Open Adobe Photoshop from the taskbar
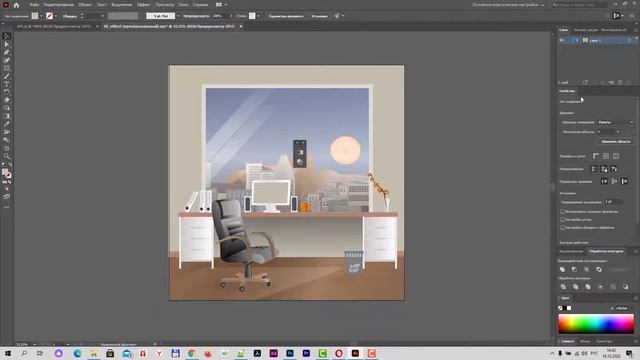This screenshot has height=360, width=640. click(290, 353)
